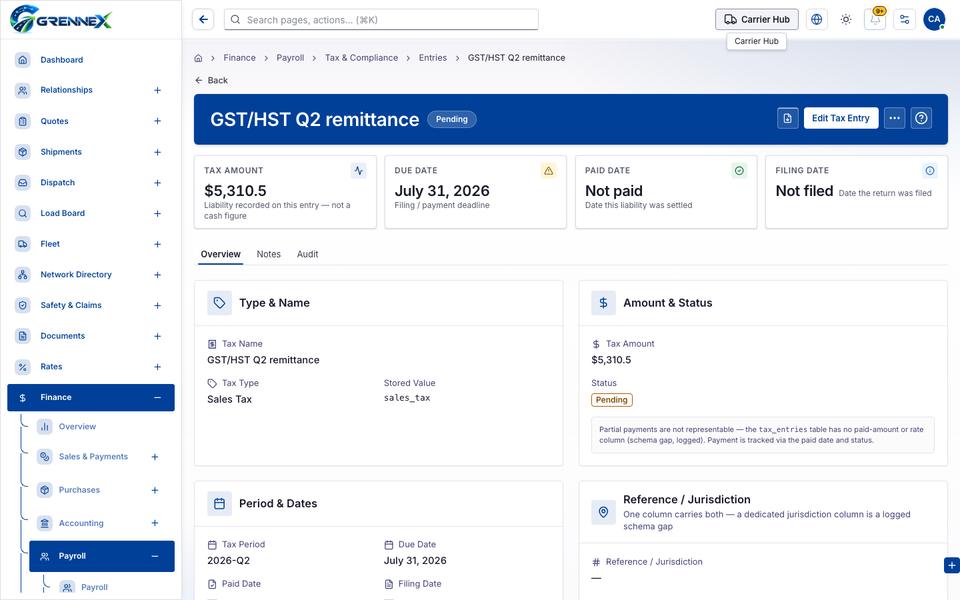Switch to the Audit tab
The height and width of the screenshot is (600, 960).
tap(307, 254)
